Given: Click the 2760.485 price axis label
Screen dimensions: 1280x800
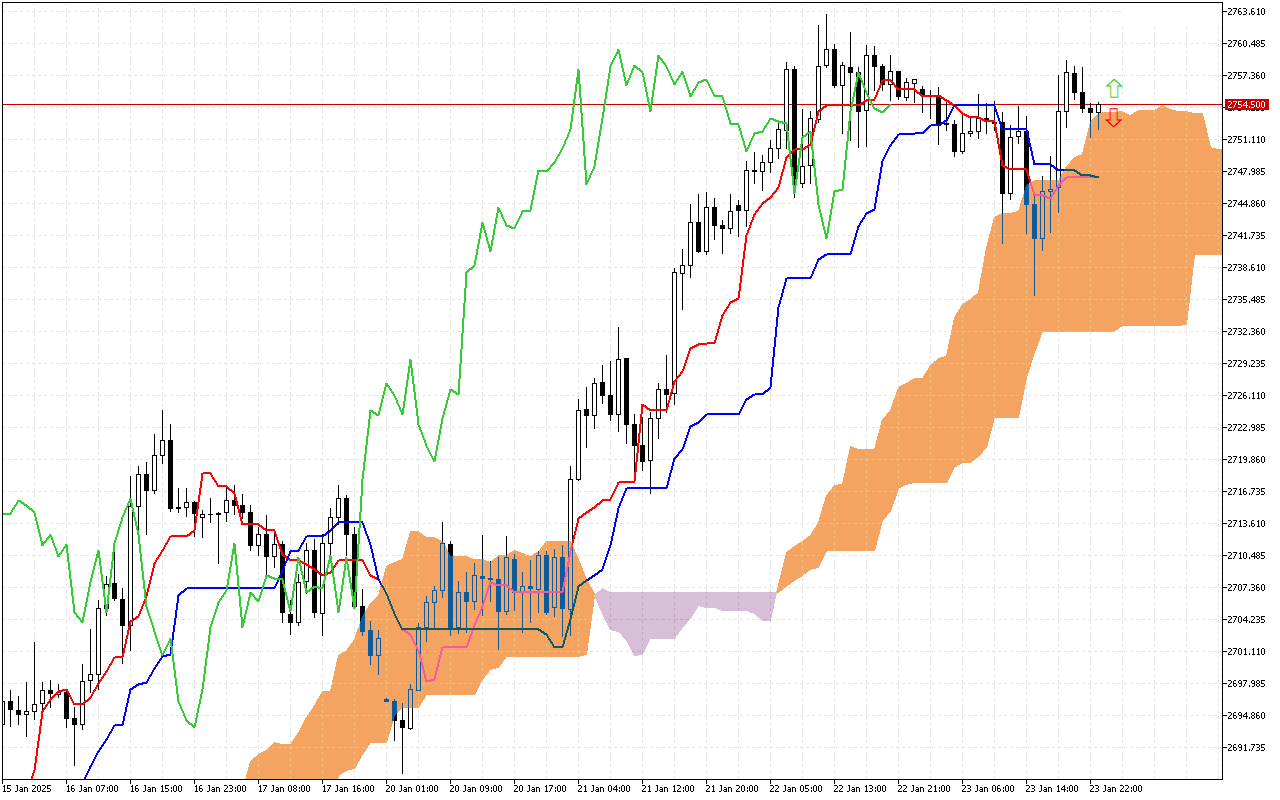Looking at the screenshot, I should (1247, 44).
